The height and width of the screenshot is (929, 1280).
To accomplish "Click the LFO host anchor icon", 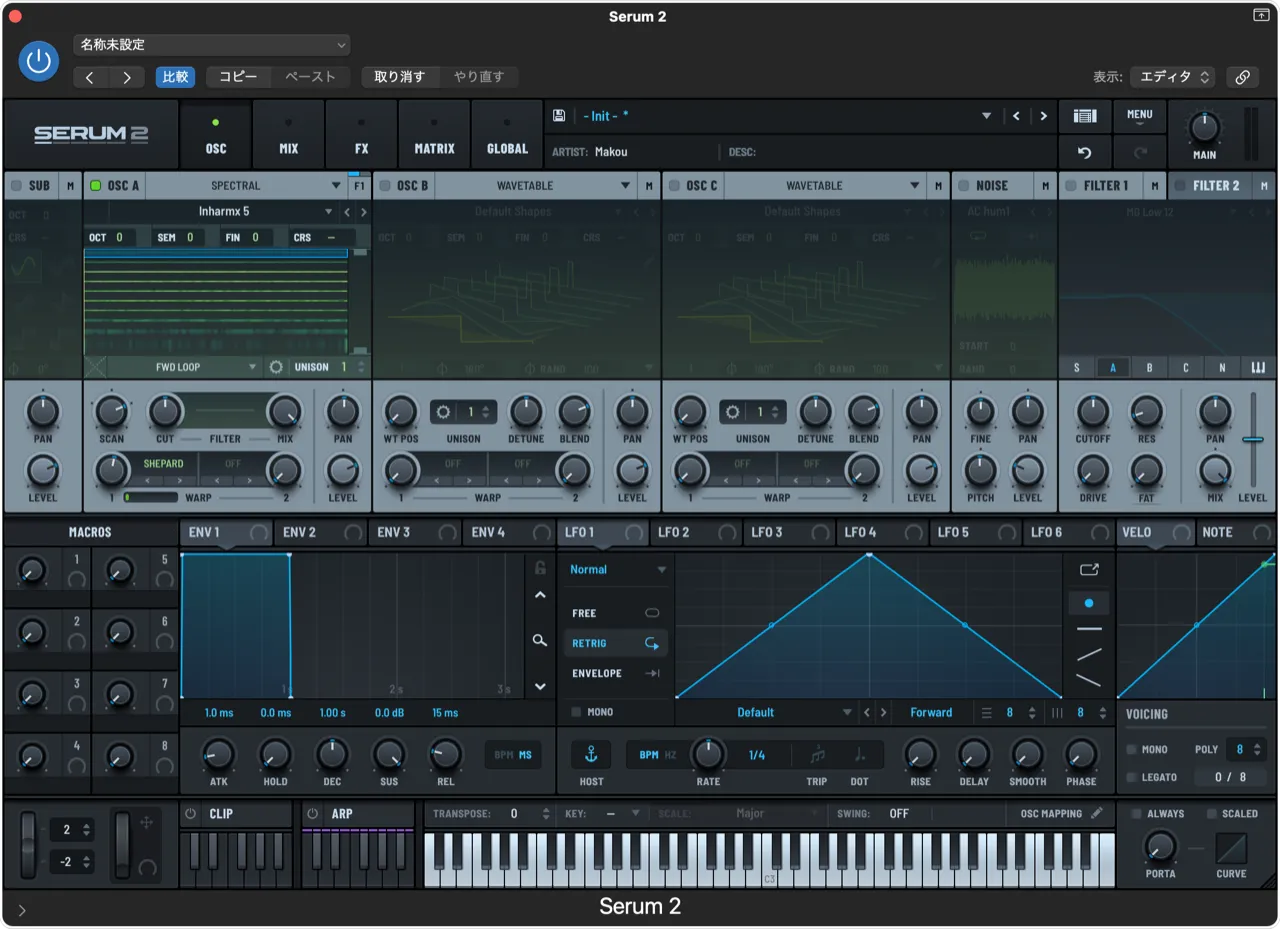I will click(591, 755).
